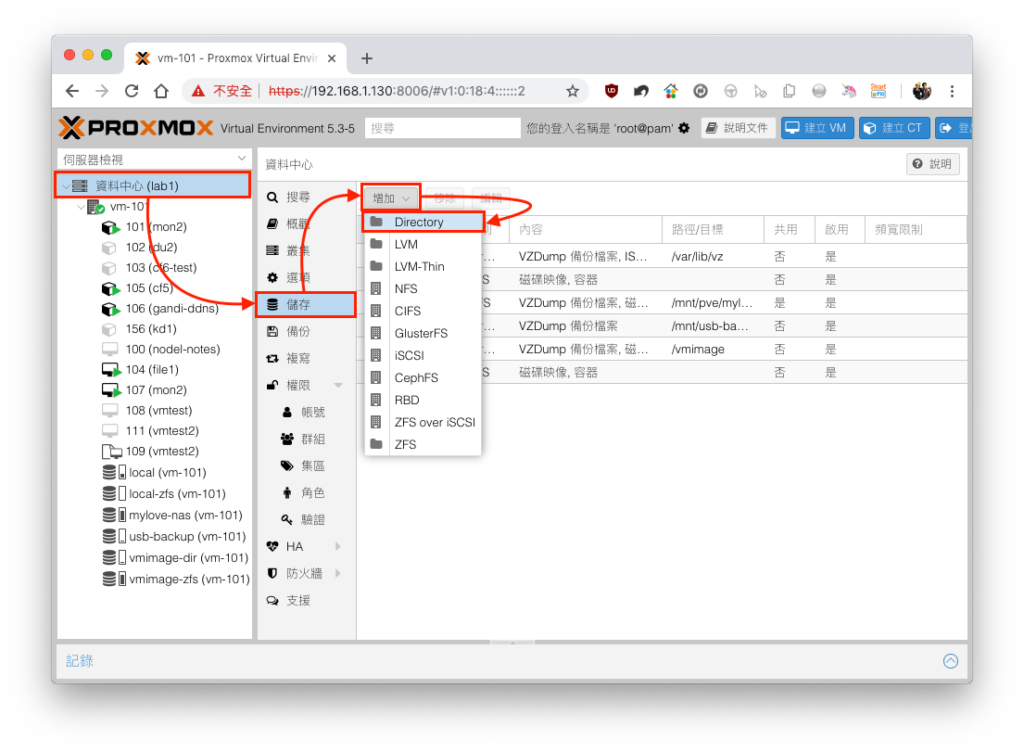This screenshot has width=1024, height=752.
Task: Collapse the 資料中心 (lab1) tree node
Action: coord(66,186)
